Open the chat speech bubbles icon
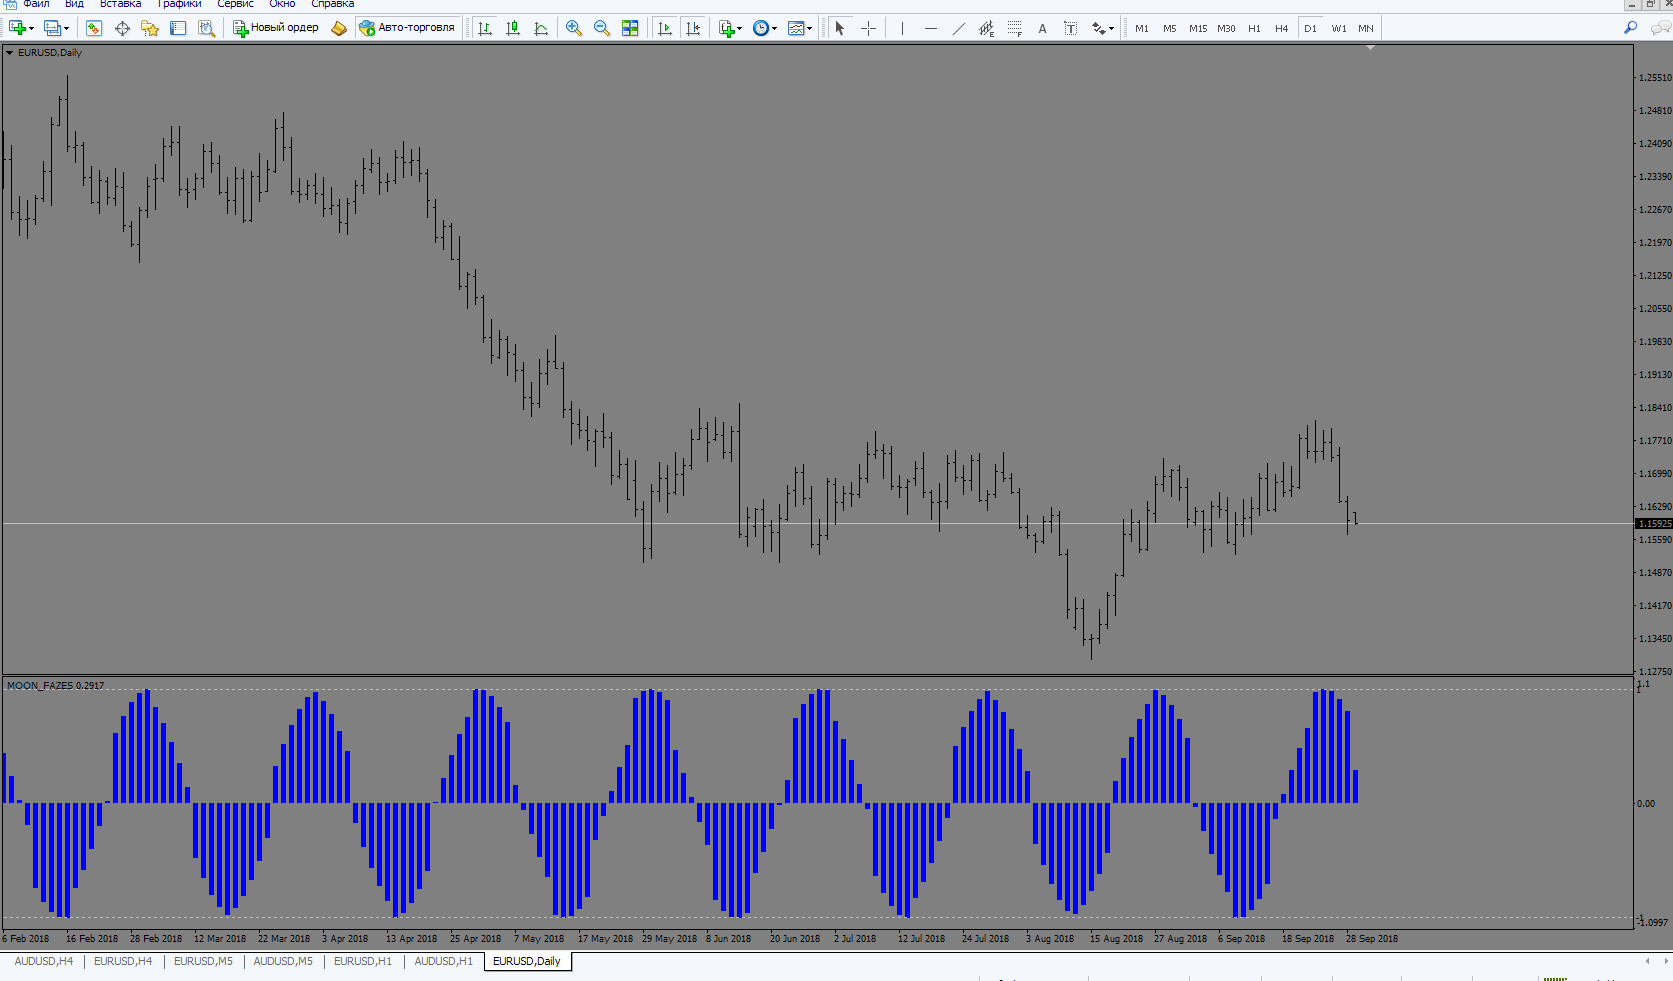 coord(1660,28)
